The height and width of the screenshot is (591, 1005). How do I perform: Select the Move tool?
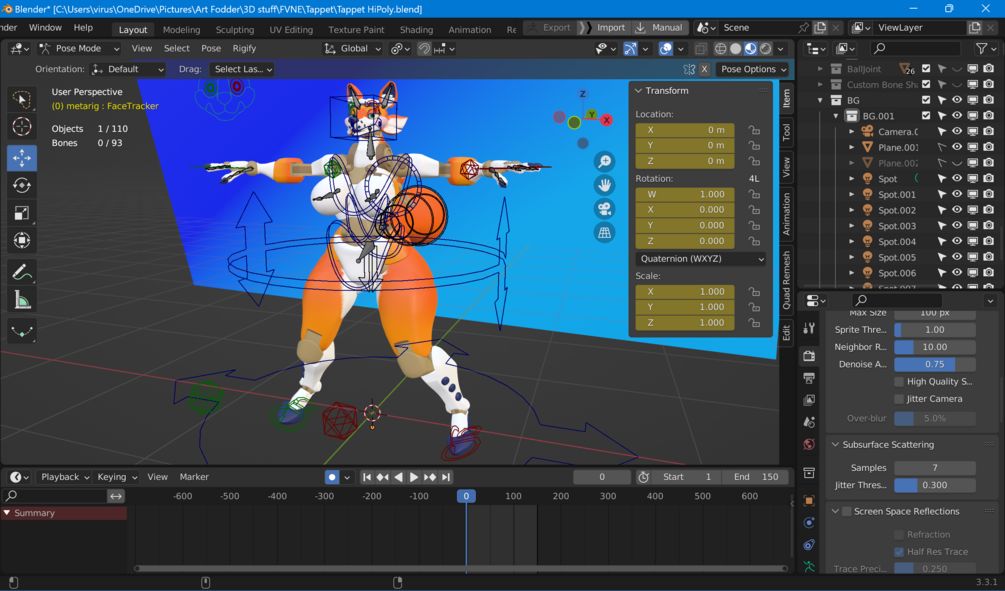click(22, 158)
